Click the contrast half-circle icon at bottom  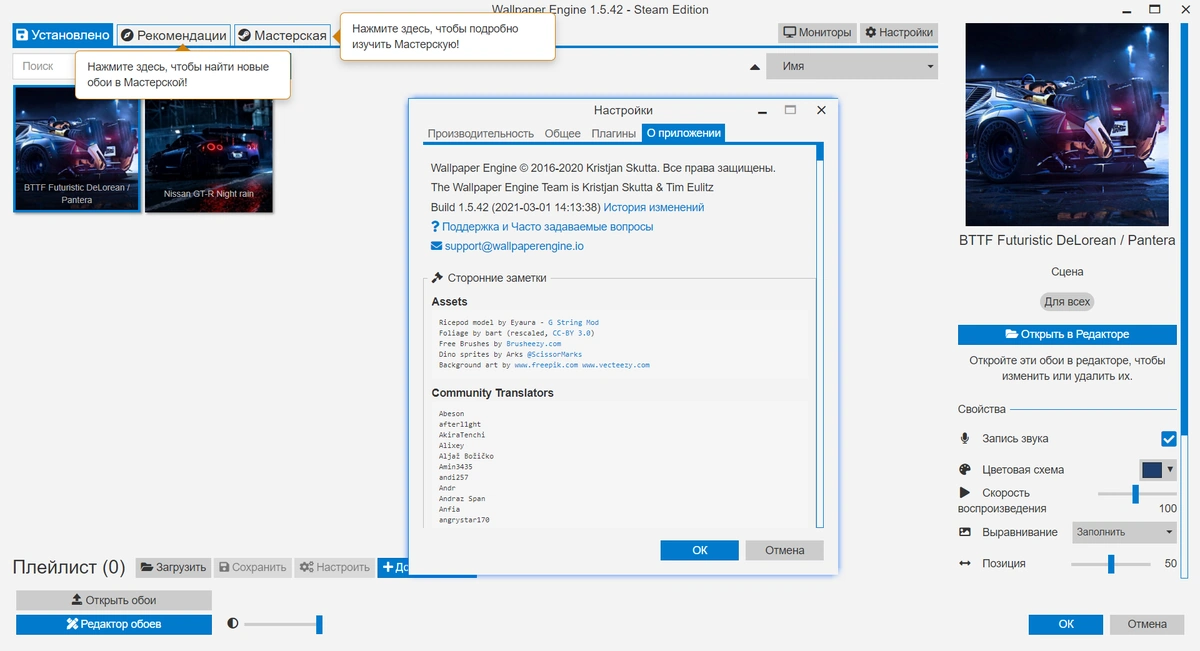click(x=233, y=623)
